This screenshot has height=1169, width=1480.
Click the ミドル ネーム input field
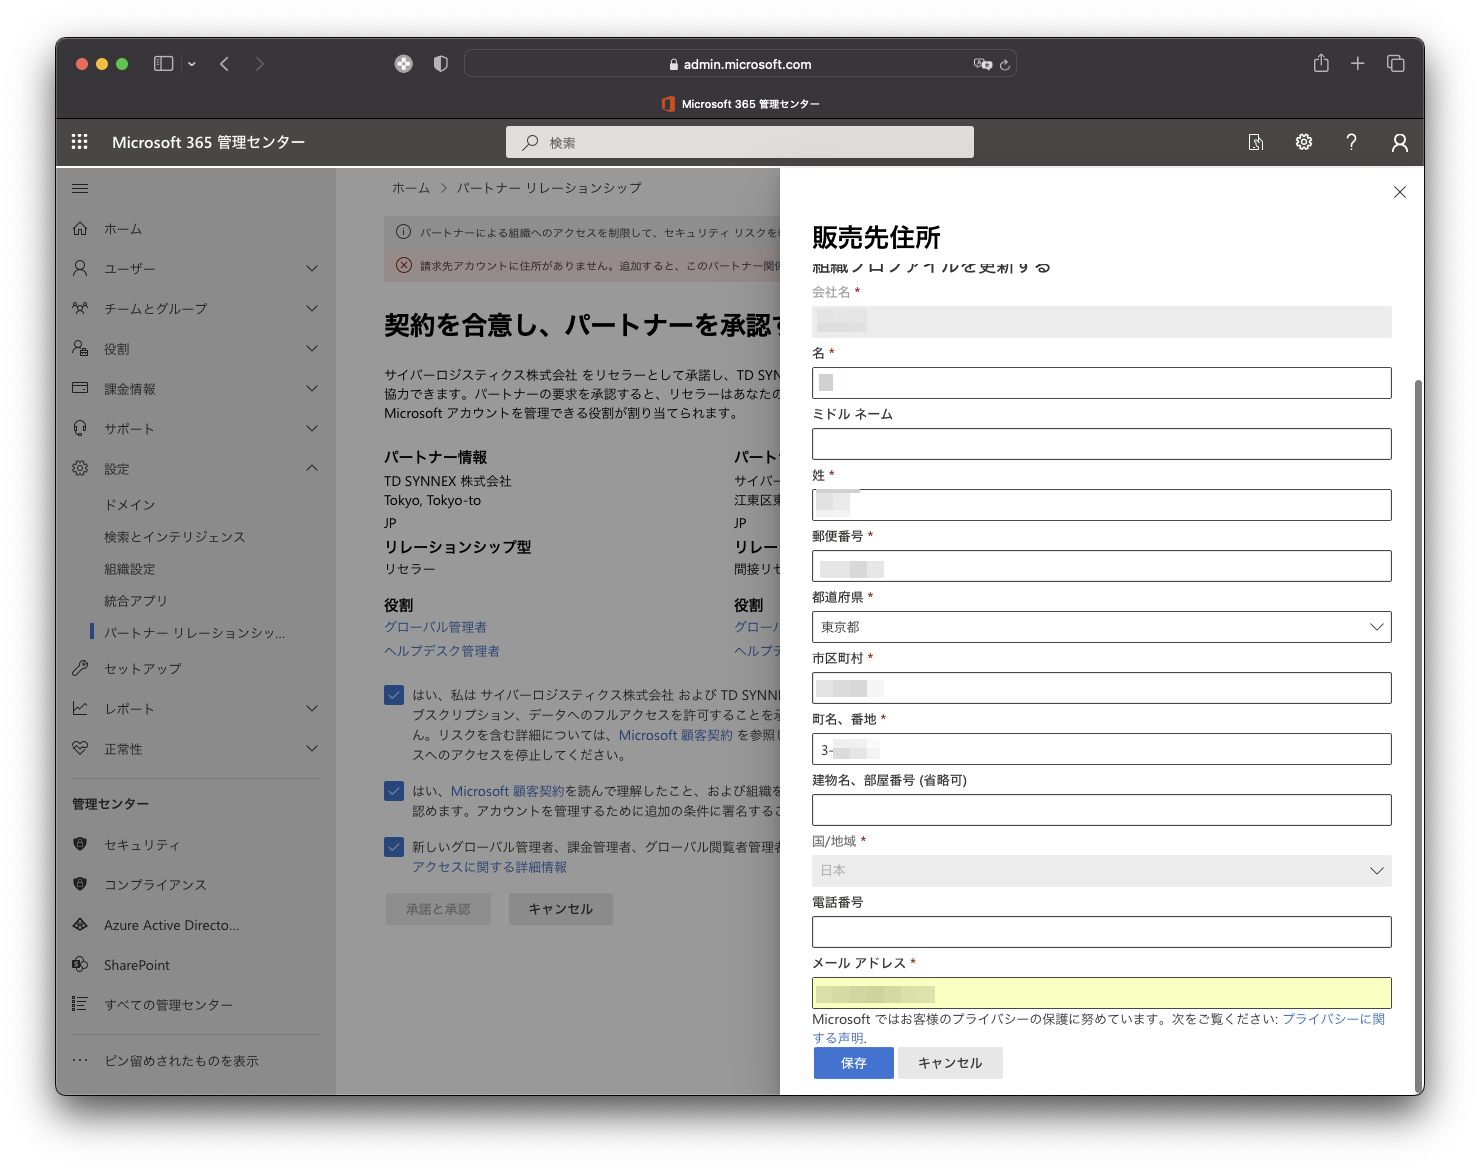(x=1102, y=444)
